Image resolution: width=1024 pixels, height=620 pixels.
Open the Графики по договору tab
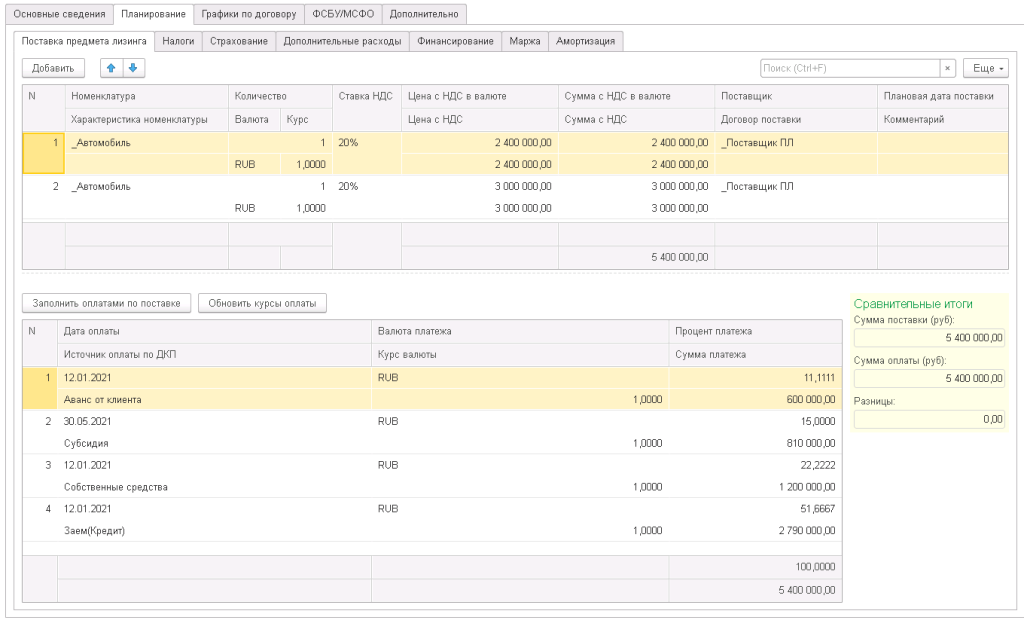[248, 14]
